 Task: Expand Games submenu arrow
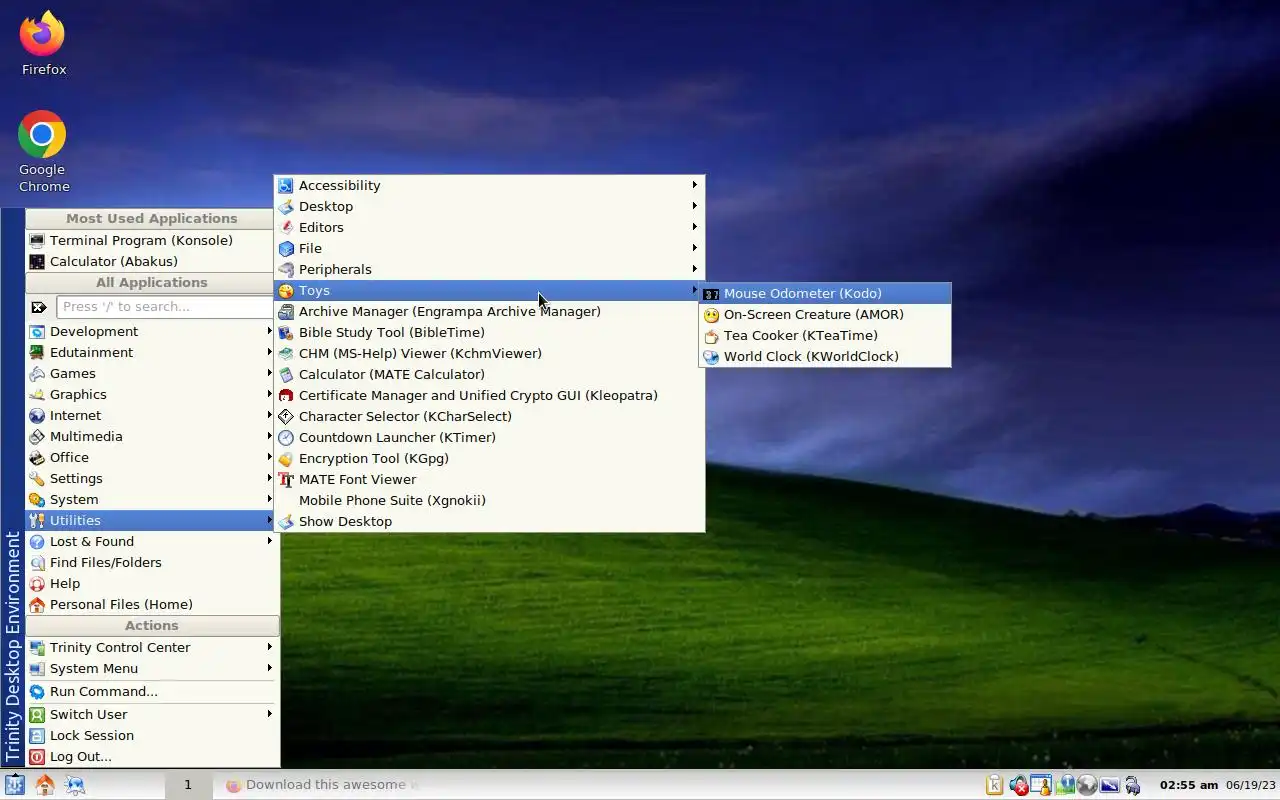tap(269, 373)
